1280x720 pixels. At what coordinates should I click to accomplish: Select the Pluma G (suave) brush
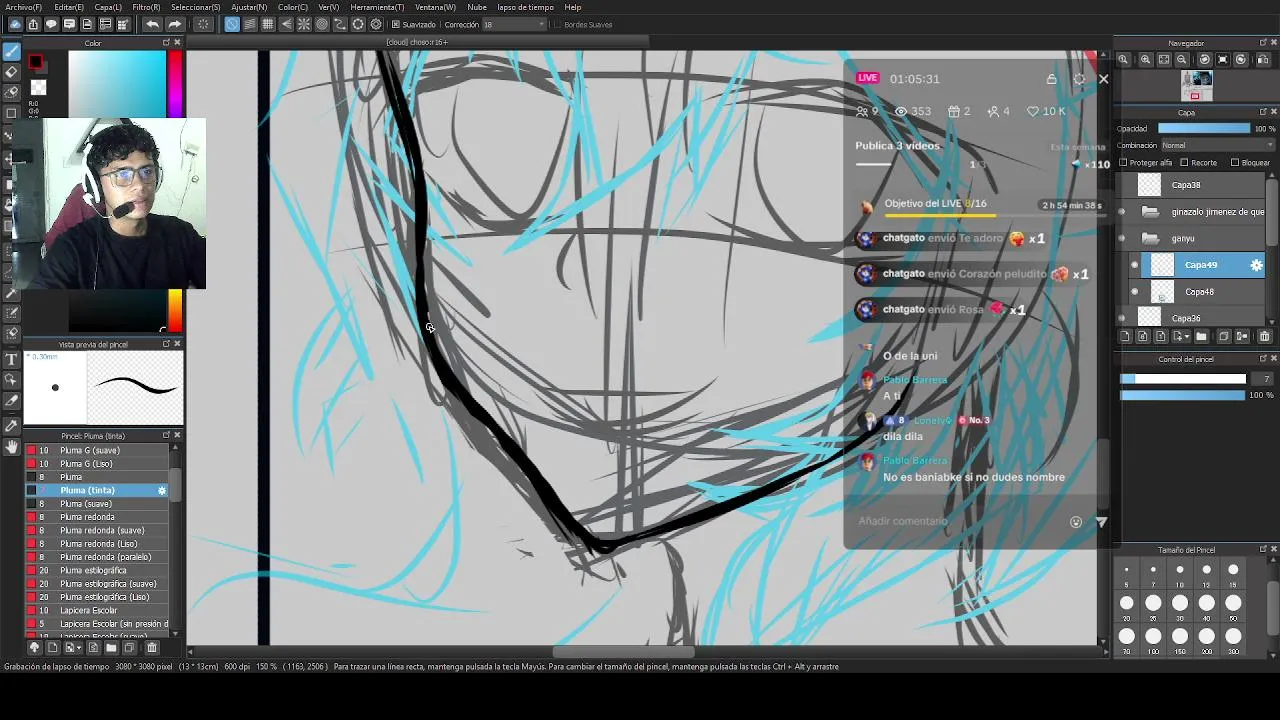click(97, 450)
